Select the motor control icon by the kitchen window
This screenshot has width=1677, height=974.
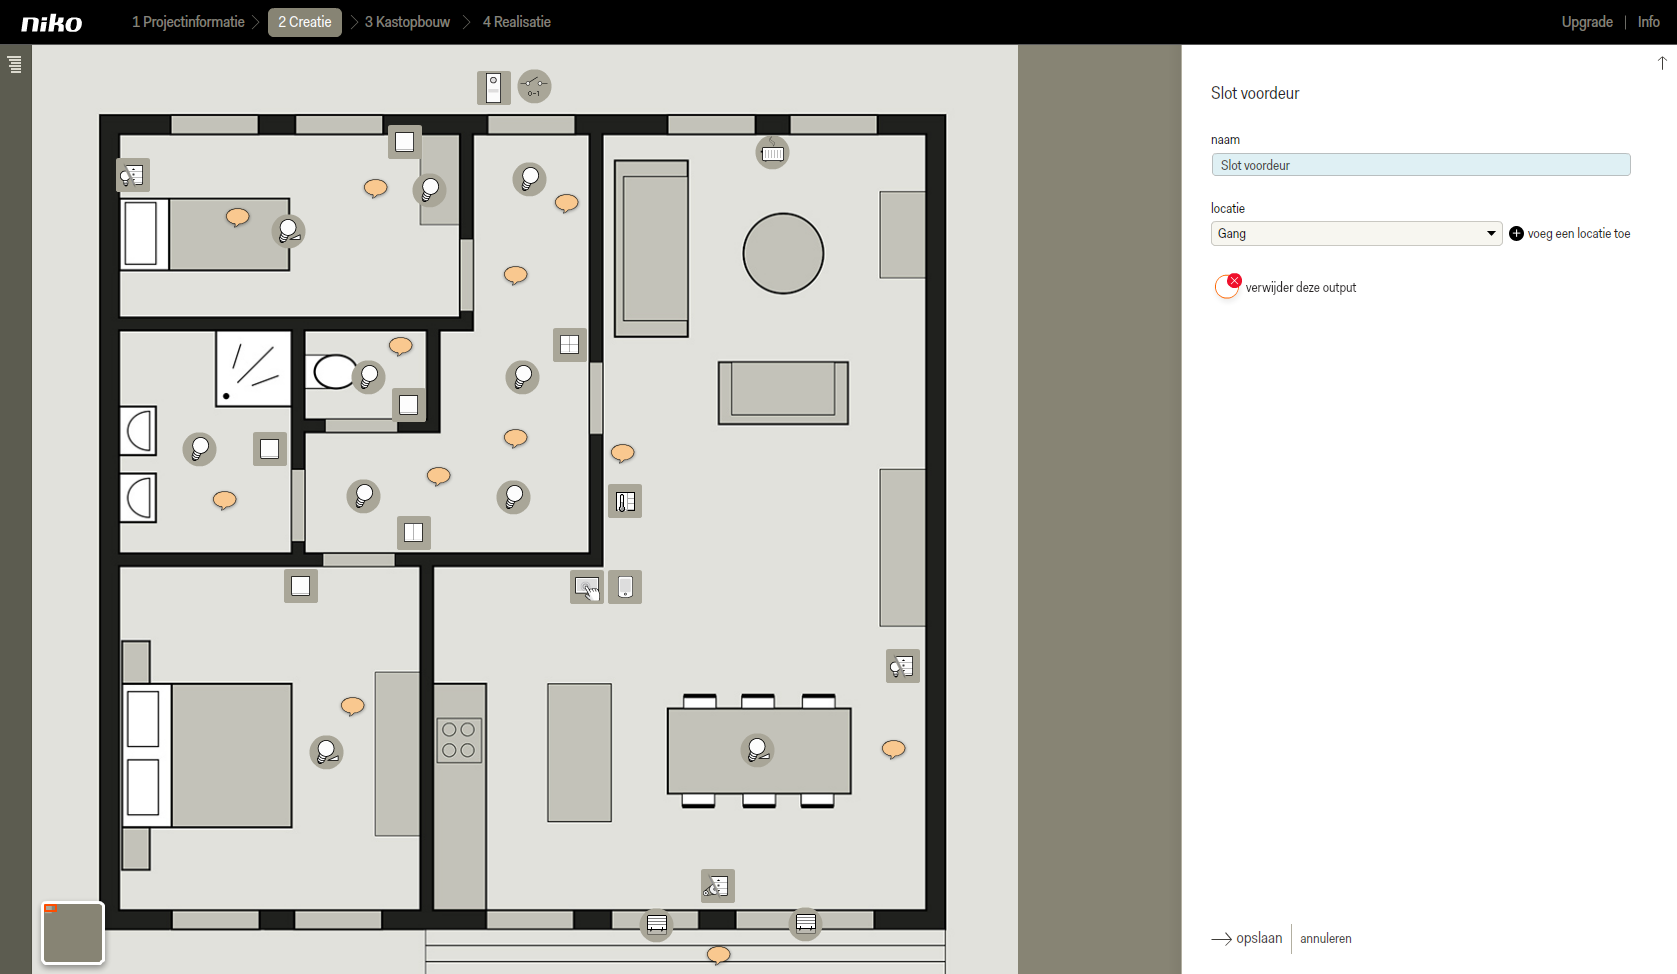coord(718,886)
